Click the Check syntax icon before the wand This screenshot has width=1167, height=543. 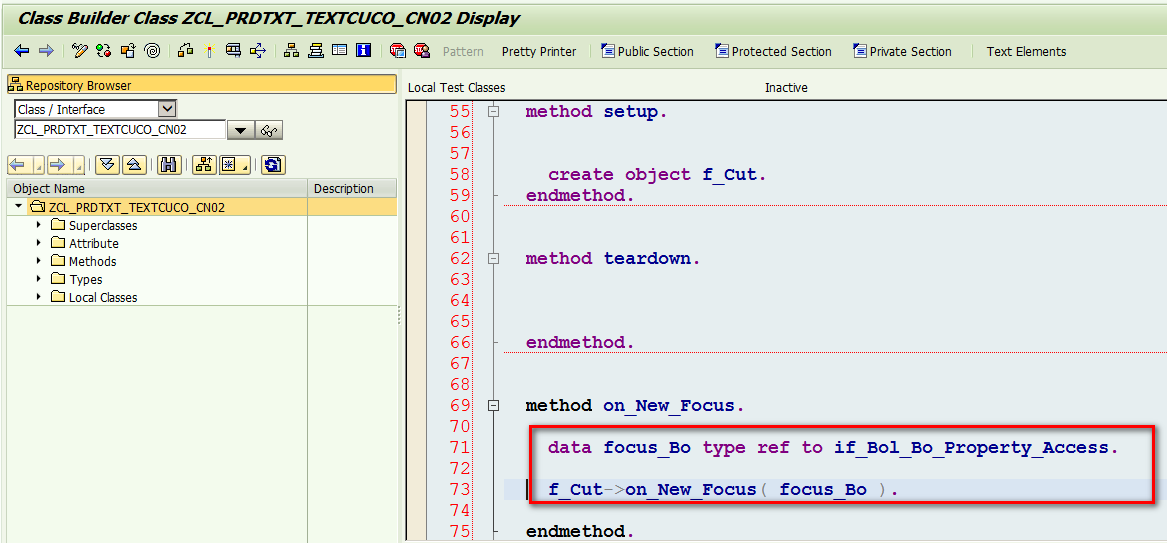coord(186,51)
